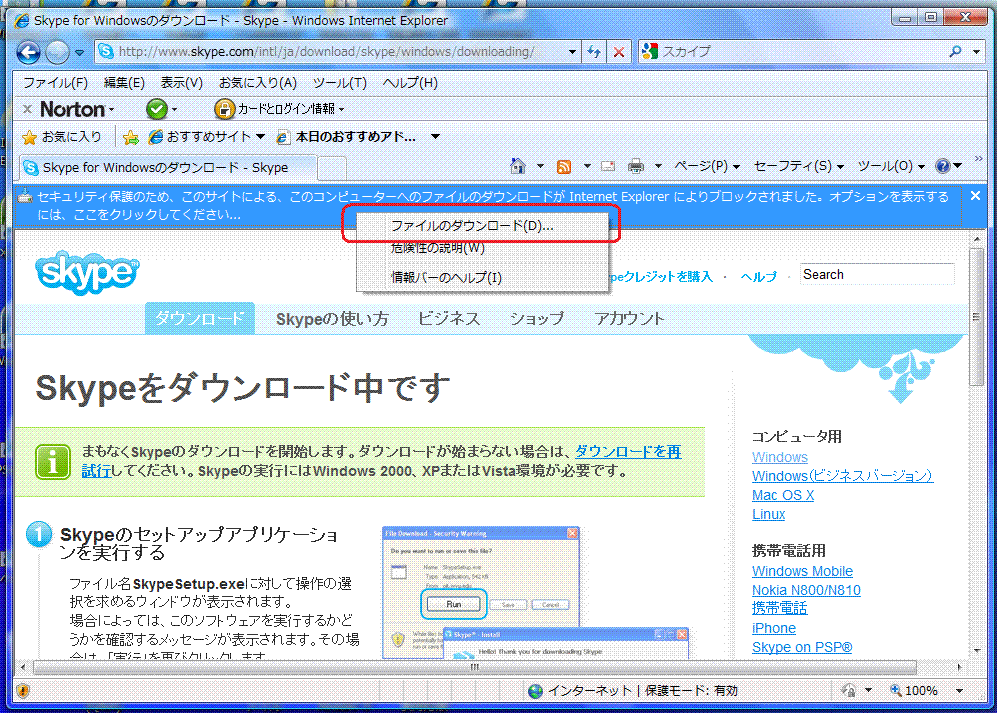The width and height of the screenshot is (997, 713).
Task: Click the Skype site Search field
Action: pyautogui.click(x=877, y=274)
